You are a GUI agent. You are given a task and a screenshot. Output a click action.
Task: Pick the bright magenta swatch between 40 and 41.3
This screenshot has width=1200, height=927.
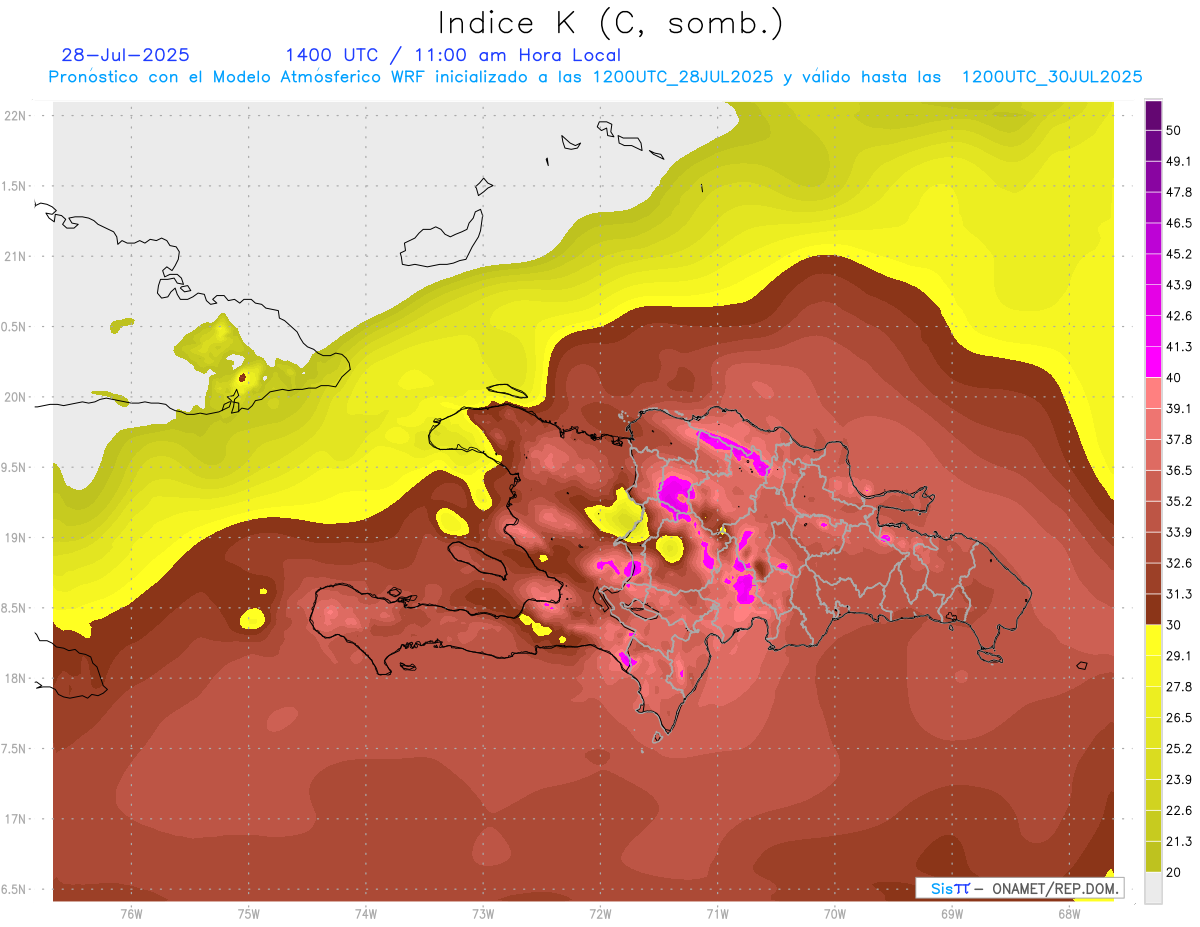(1153, 361)
